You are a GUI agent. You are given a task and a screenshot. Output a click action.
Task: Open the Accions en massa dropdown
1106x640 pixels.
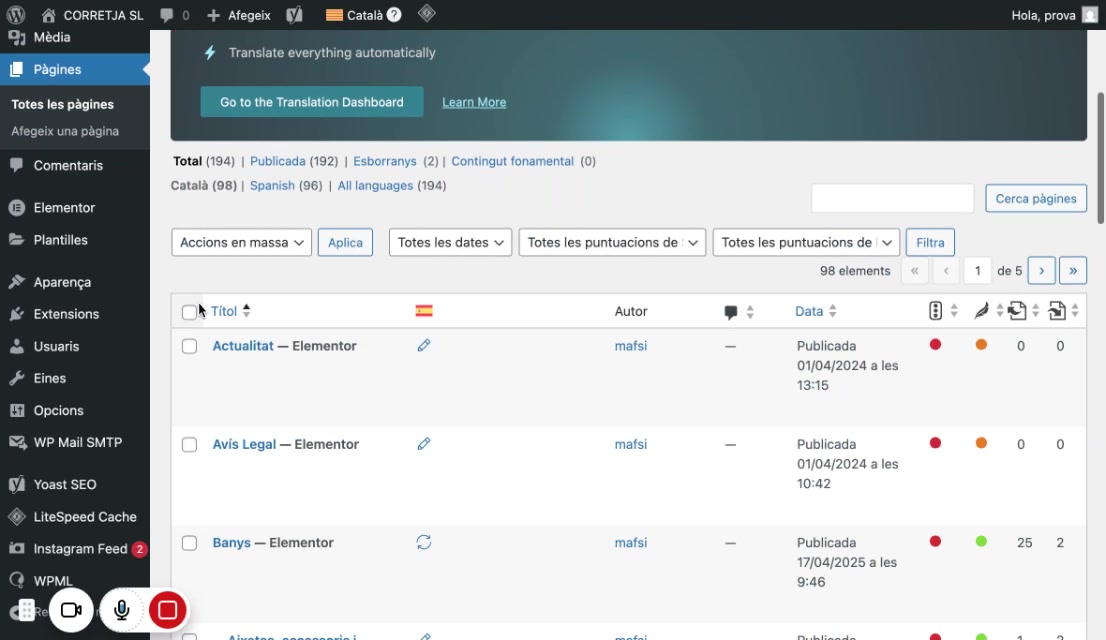pos(241,242)
